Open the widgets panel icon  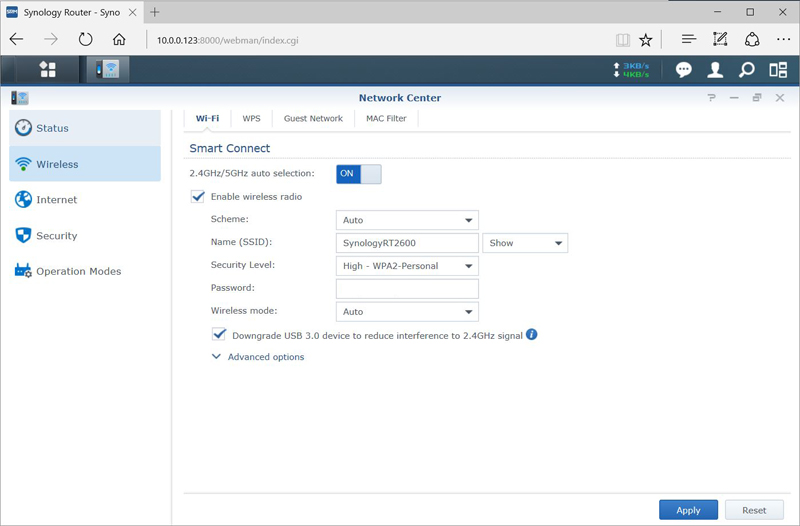click(x=778, y=70)
